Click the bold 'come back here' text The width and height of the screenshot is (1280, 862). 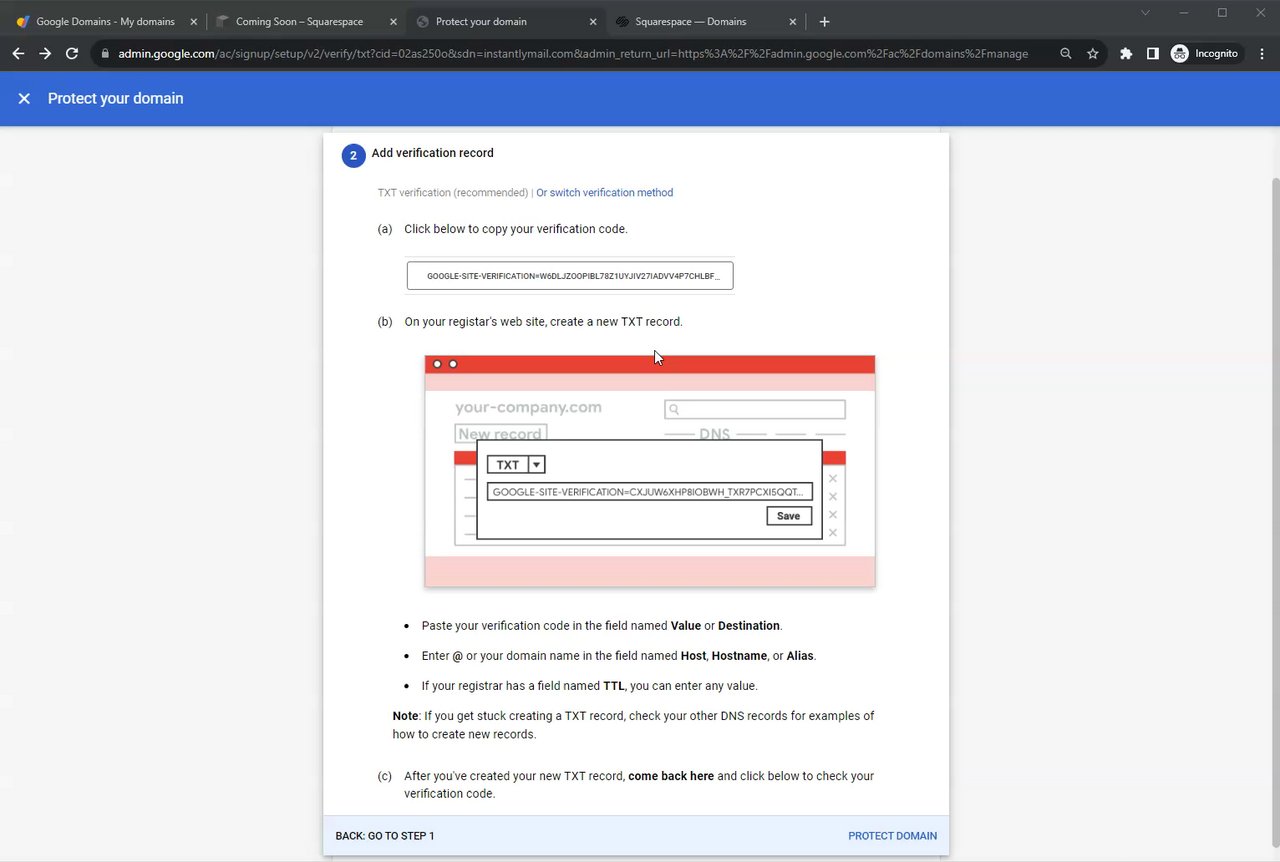tap(671, 776)
